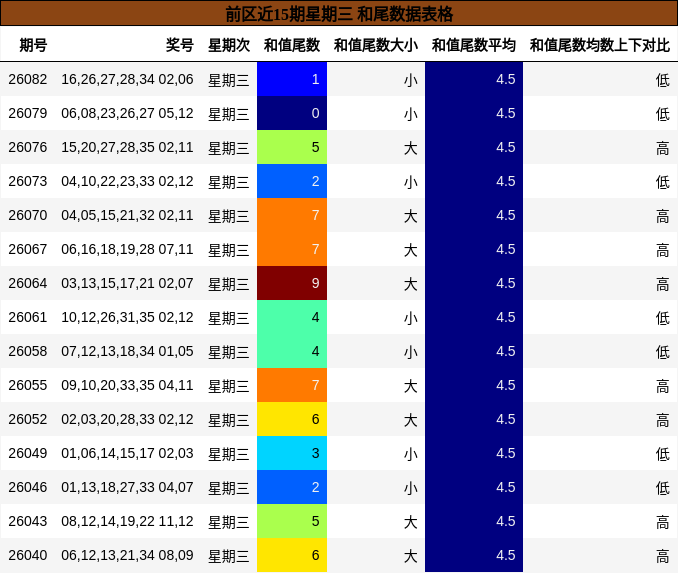Click the orange tail cell 7 in row 26067

click(292, 249)
